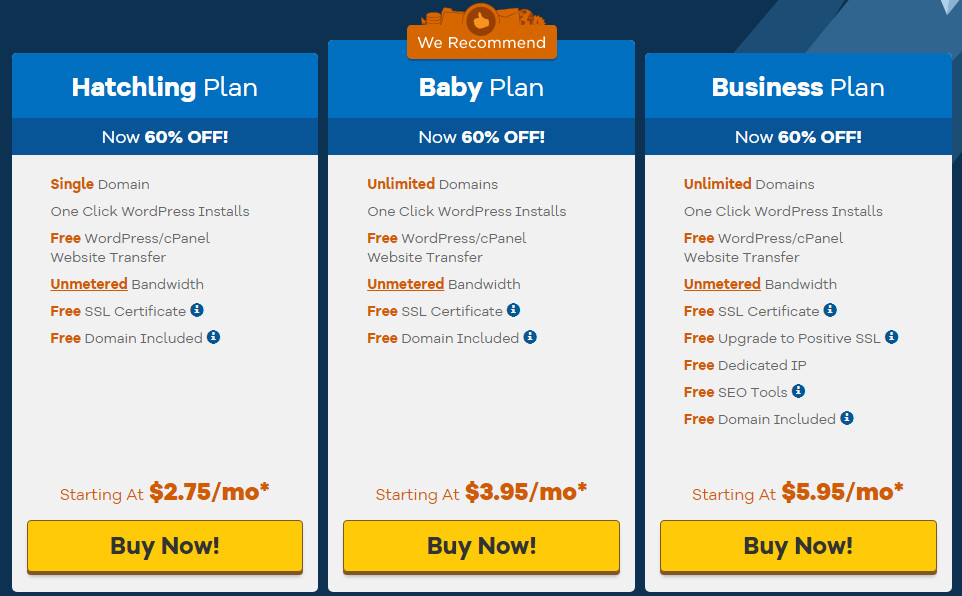The height and width of the screenshot is (596, 962).
Task: Buy the Baby Plan now
Action: (482, 546)
